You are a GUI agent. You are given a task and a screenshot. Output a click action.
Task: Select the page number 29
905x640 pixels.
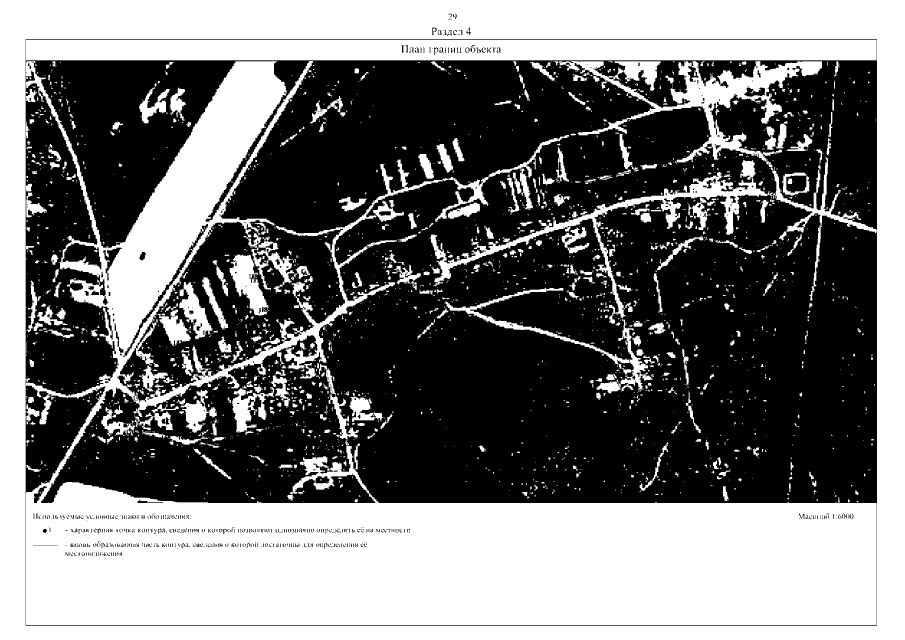click(x=452, y=18)
